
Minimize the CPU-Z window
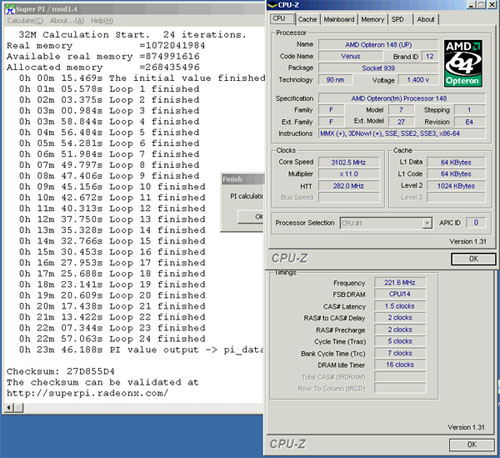point(471,5)
